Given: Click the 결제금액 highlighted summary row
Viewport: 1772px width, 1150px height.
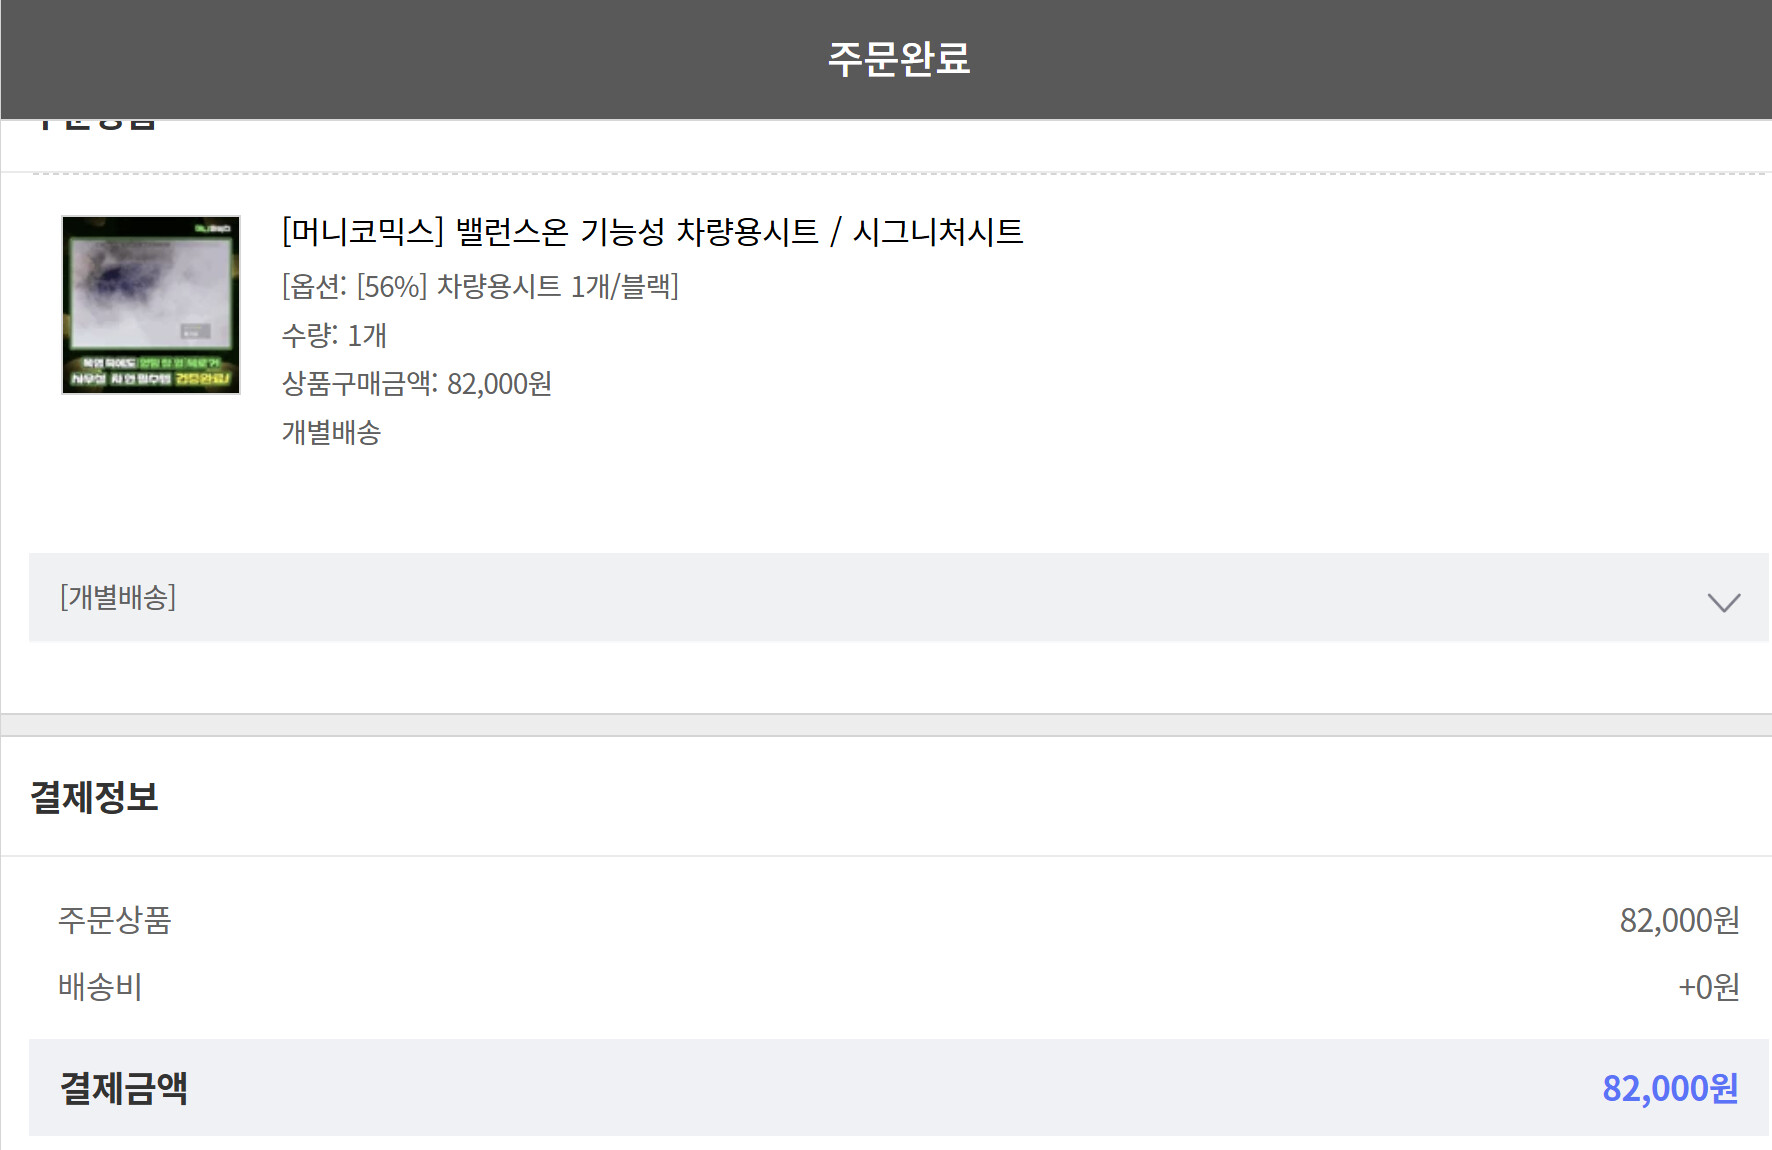Looking at the screenshot, I should pyautogui.click(x=898, y=1087).
